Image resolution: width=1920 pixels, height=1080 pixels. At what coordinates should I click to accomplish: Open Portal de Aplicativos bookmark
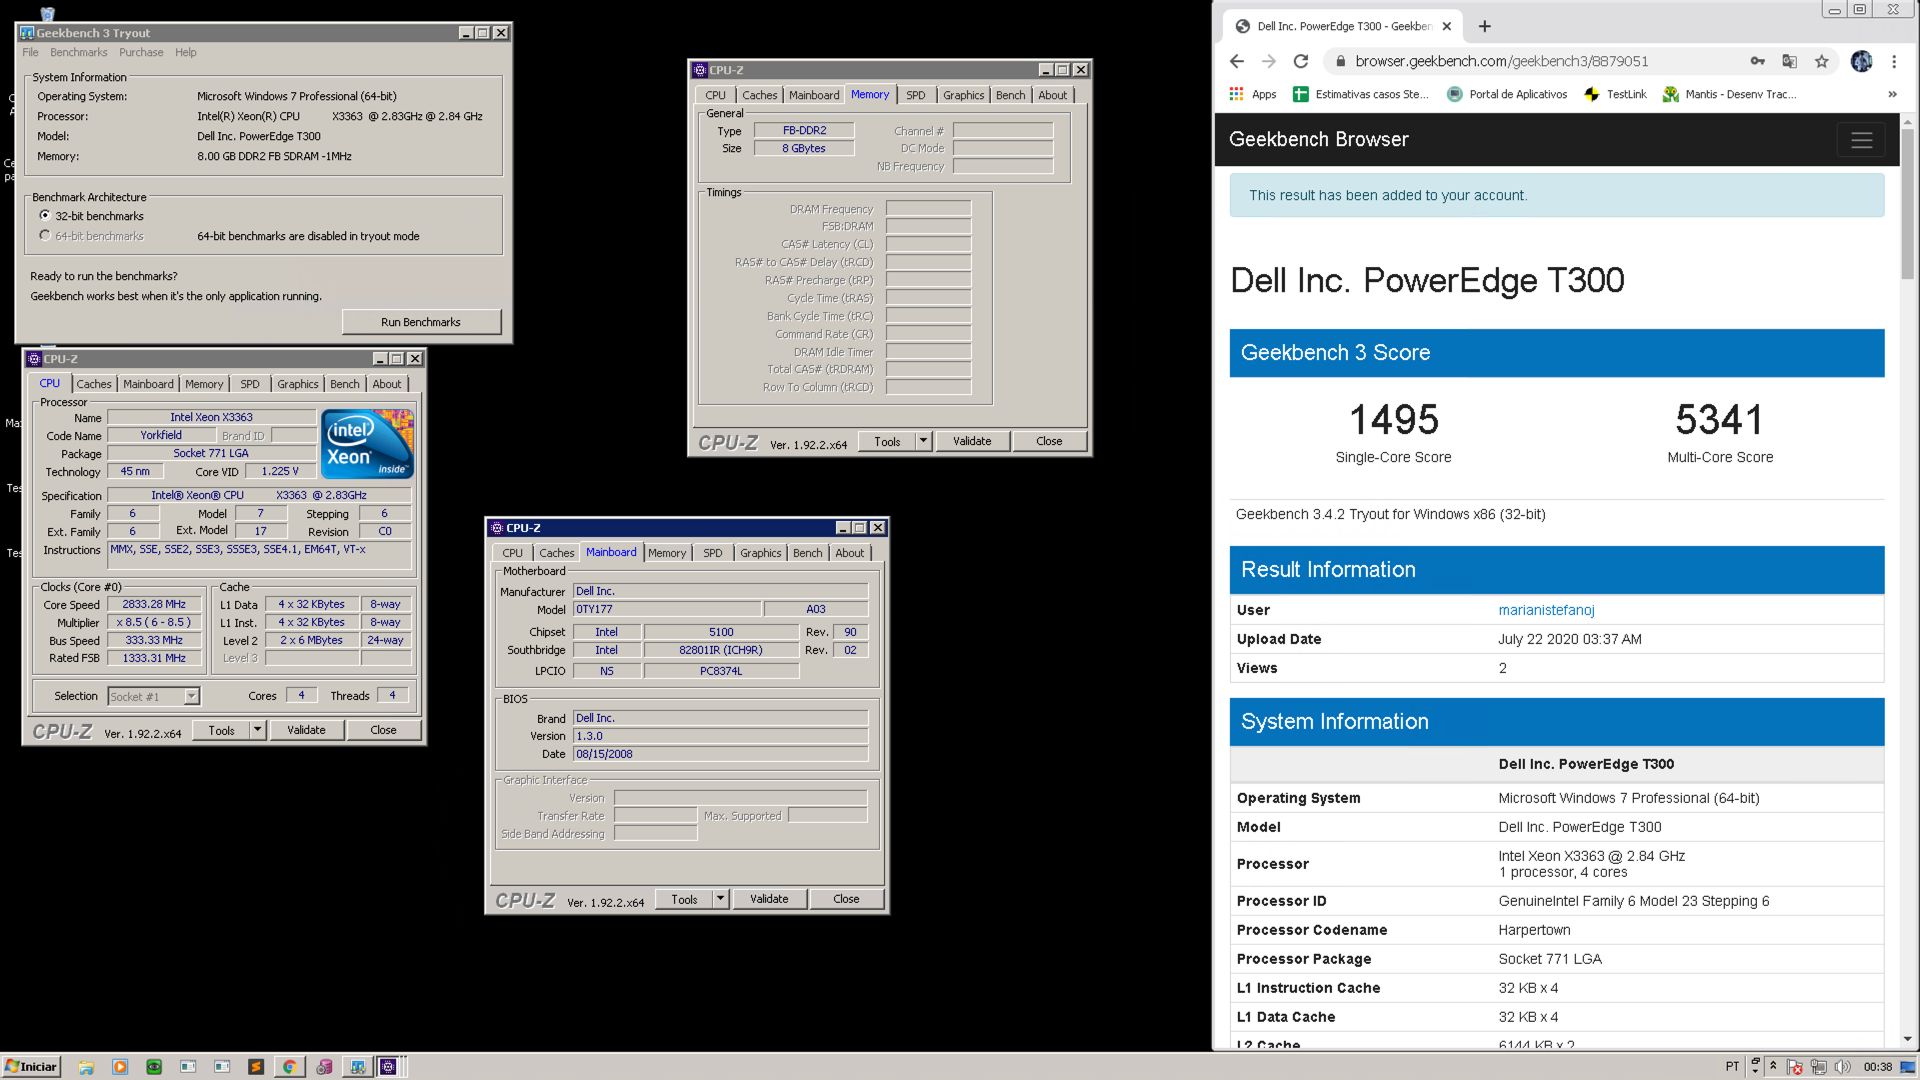click(1507, 94)
